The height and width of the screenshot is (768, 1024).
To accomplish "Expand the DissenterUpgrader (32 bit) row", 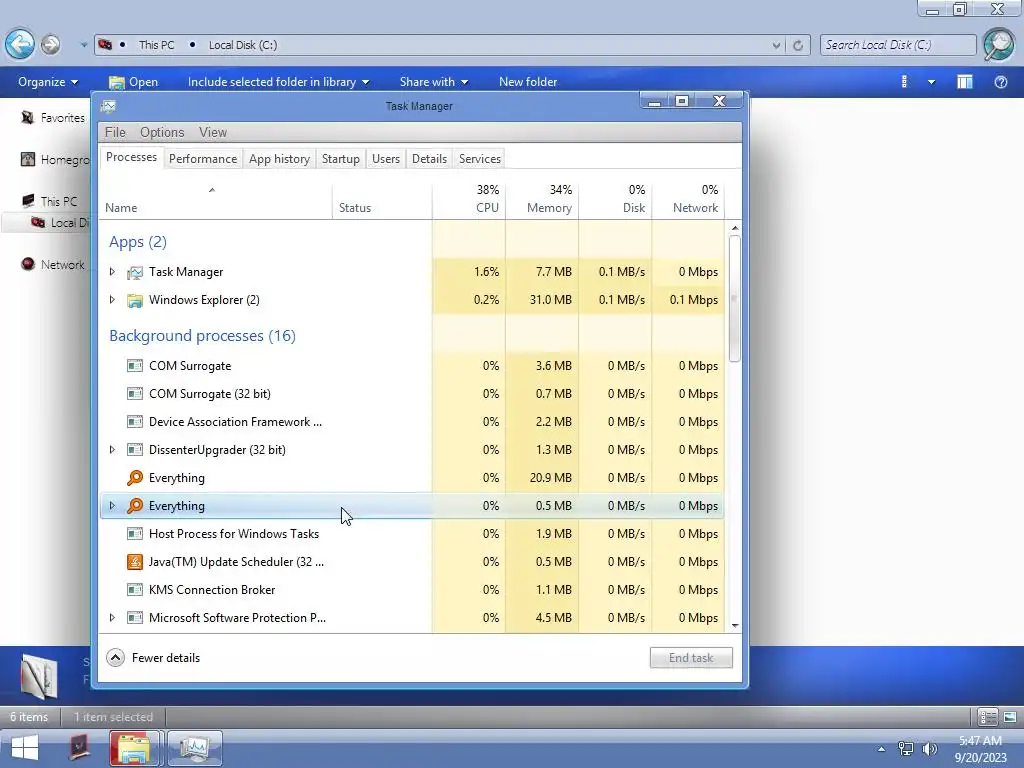I will tap(112, 450).
